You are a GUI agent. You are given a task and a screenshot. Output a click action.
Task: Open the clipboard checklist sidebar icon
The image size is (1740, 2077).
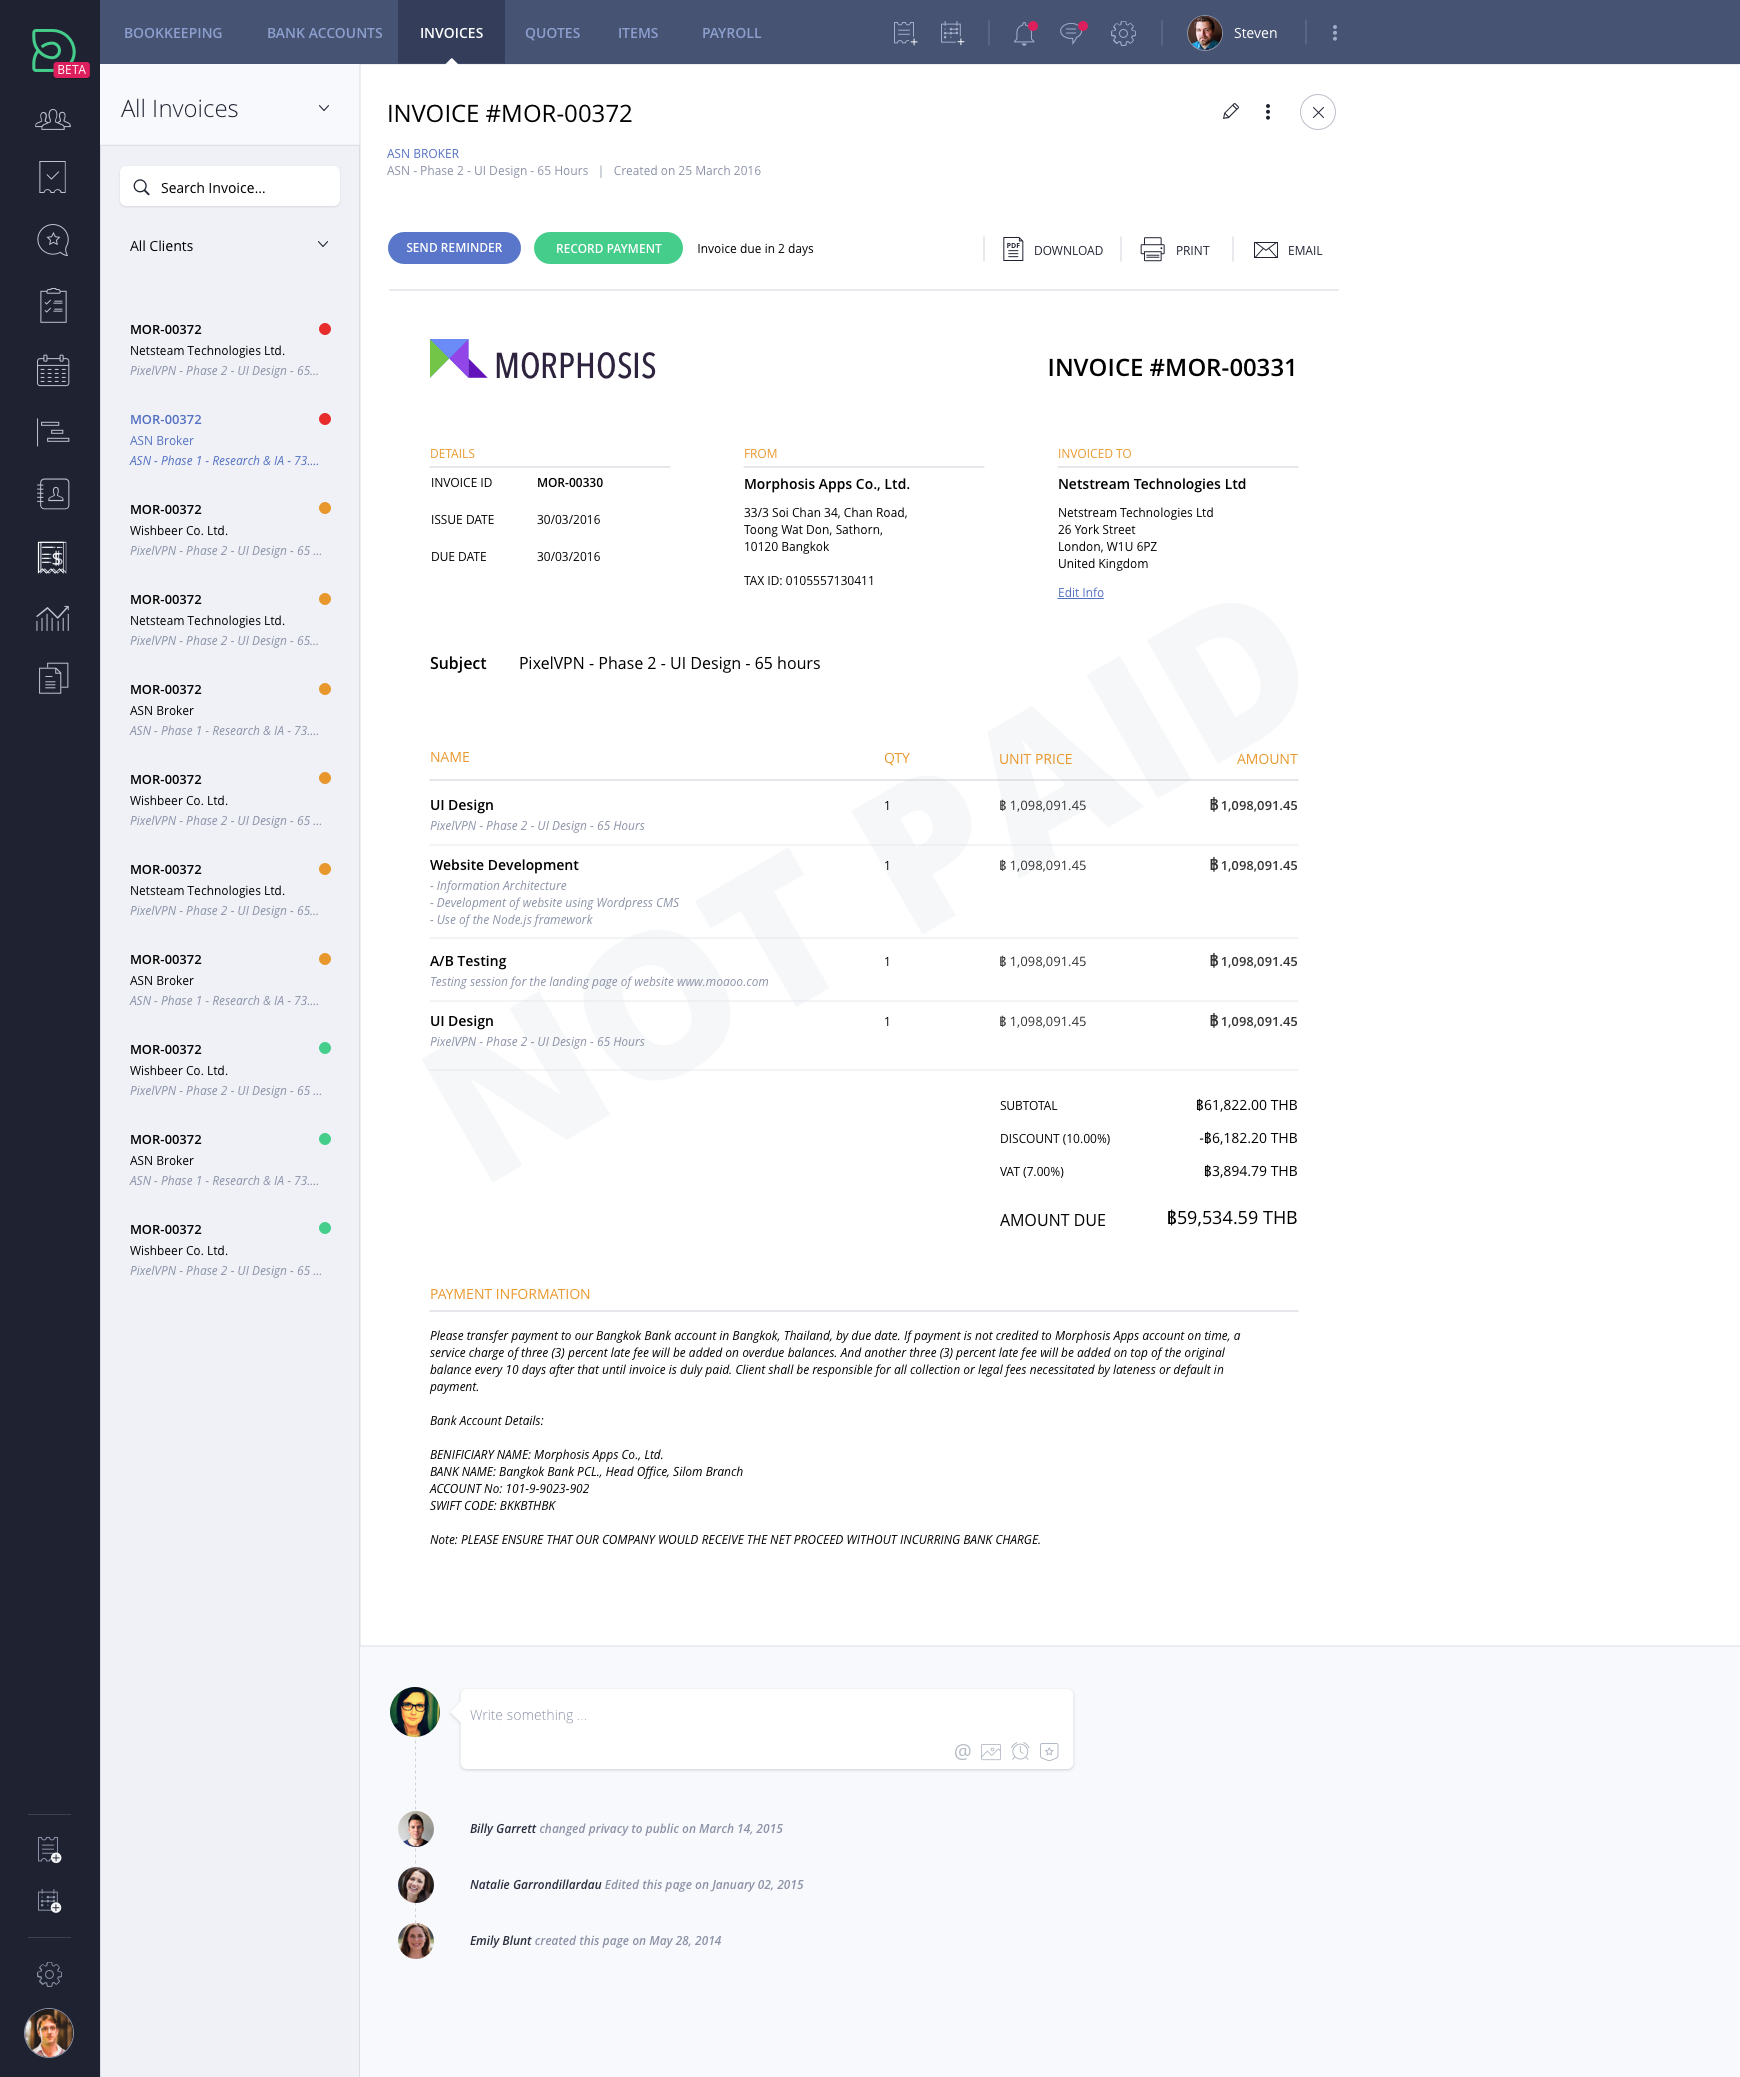(53, 305)
